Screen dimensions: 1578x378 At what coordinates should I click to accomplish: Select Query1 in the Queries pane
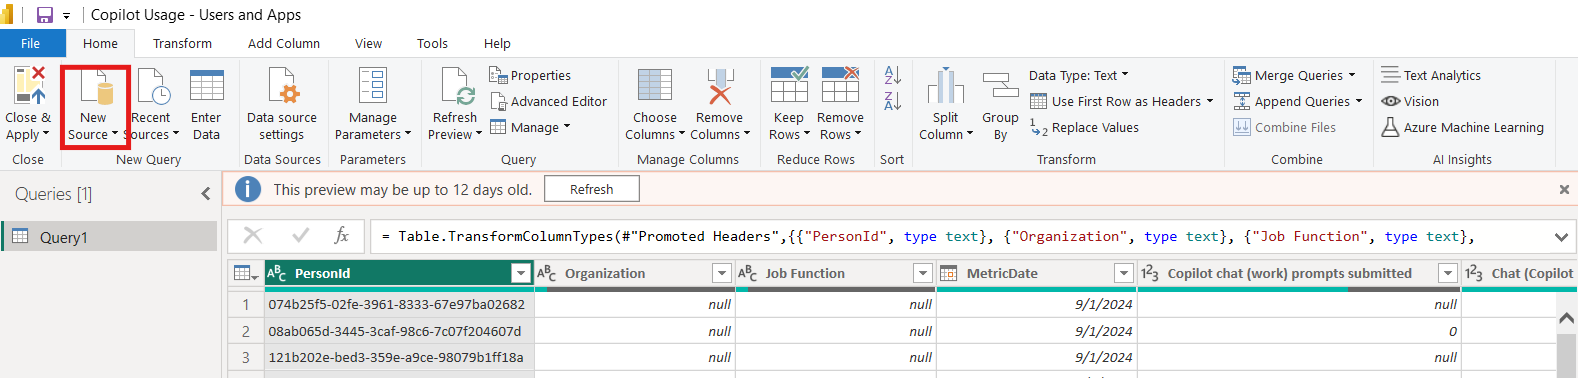click(x=108, y=236)
